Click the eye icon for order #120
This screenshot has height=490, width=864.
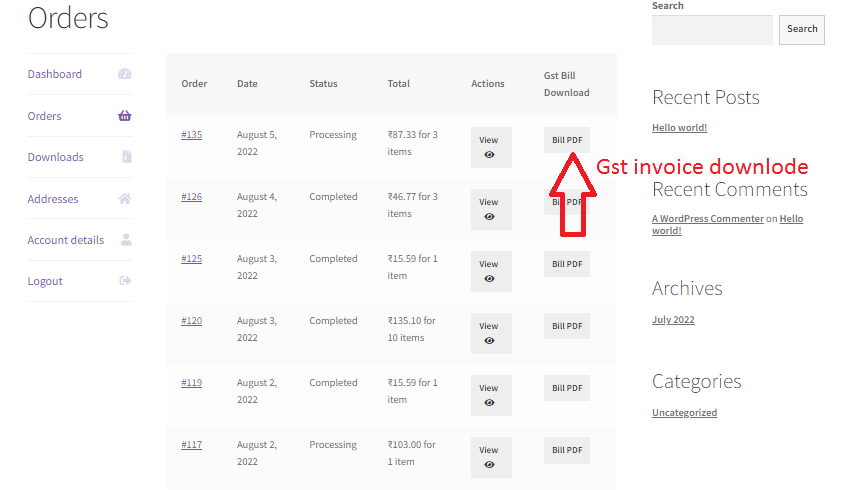pyautogui.click(x=489, y=341)
